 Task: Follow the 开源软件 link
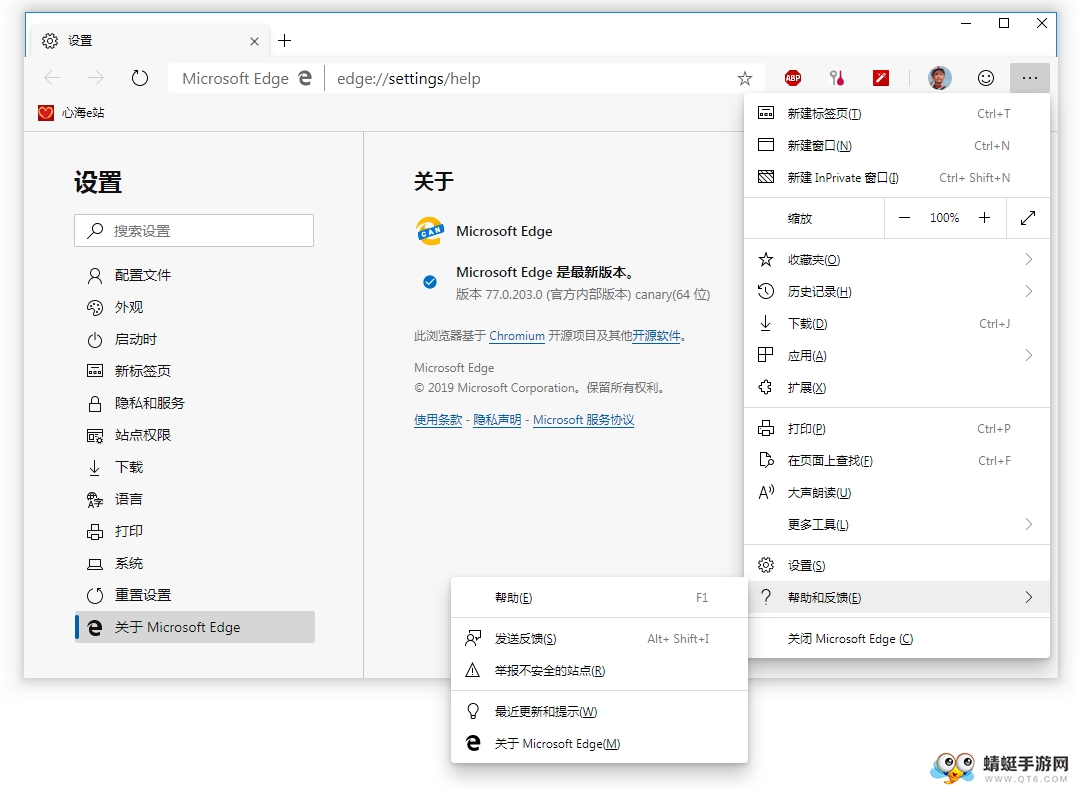coord(656,336)
